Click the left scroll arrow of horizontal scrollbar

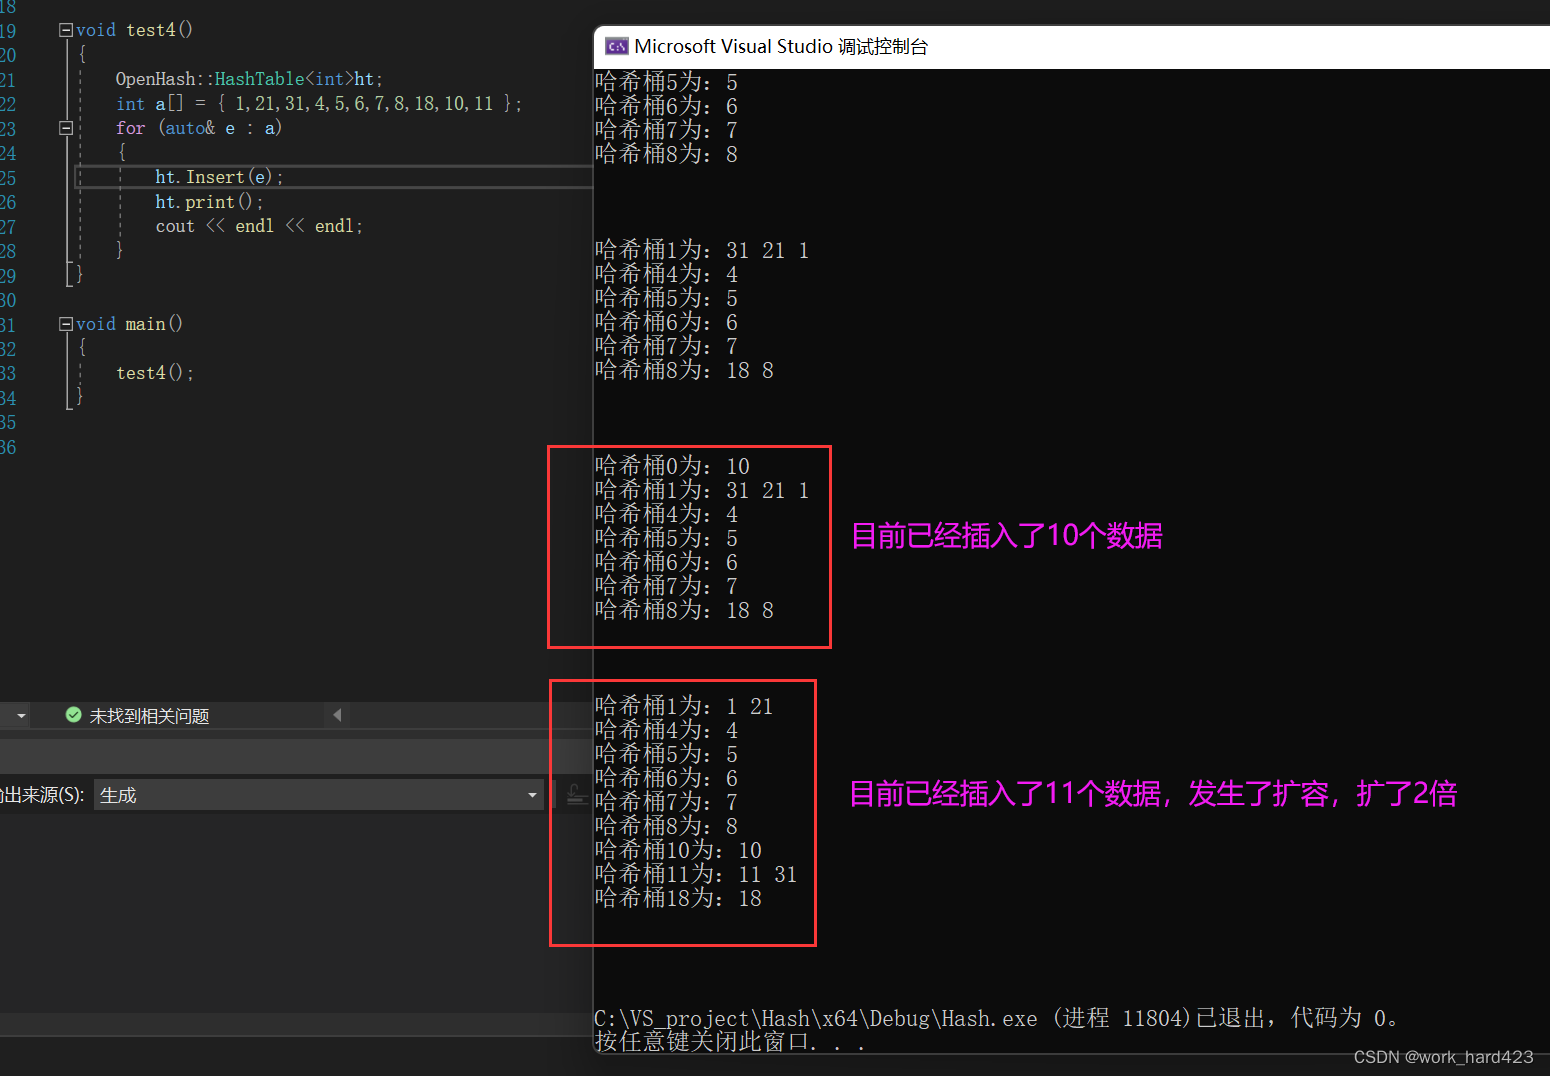337,715
